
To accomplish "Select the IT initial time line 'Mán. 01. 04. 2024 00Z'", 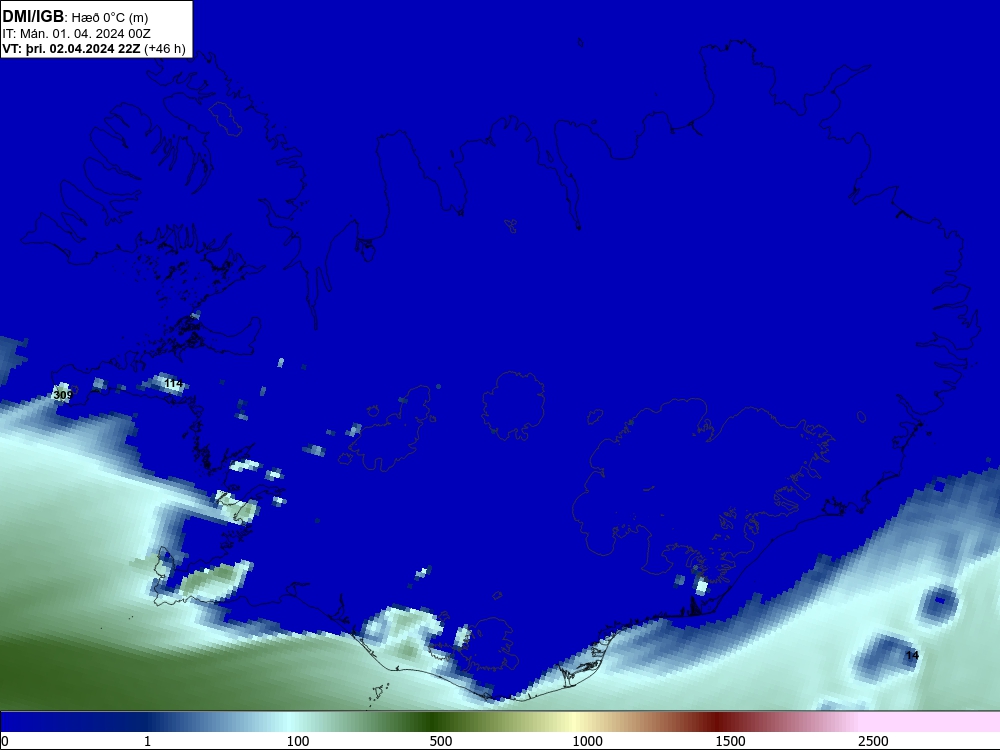I will [85, 34].
